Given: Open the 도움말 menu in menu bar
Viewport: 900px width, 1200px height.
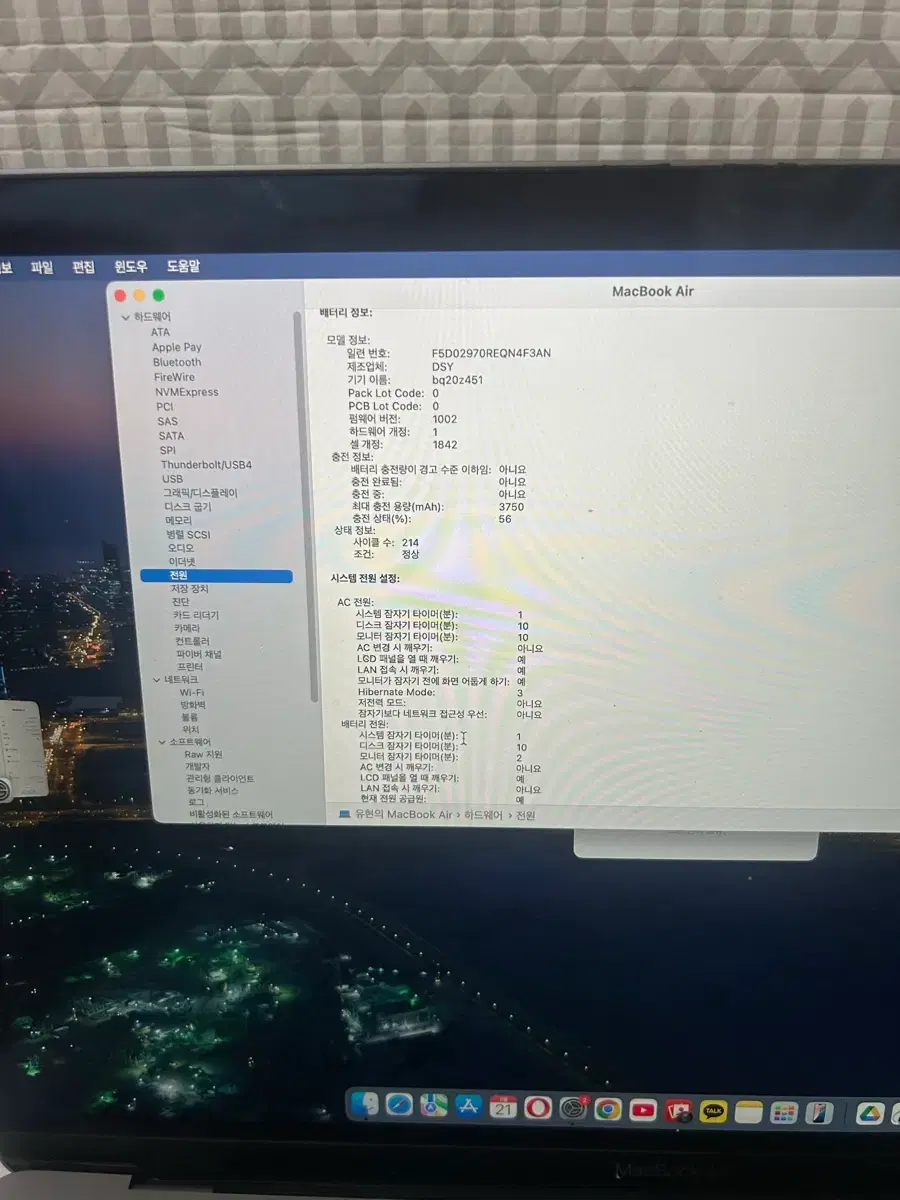Looking at the screenshot, I should click(x=183, y=267).
